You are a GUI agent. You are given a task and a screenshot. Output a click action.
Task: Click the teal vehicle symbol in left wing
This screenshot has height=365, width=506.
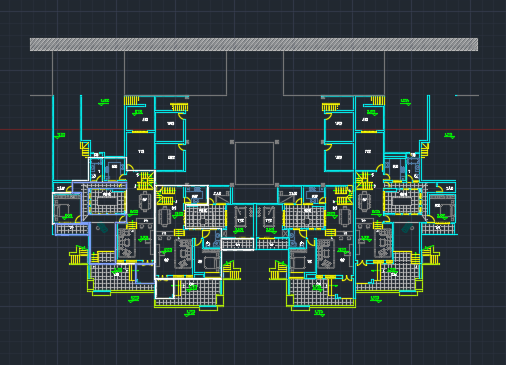[102, 228]
